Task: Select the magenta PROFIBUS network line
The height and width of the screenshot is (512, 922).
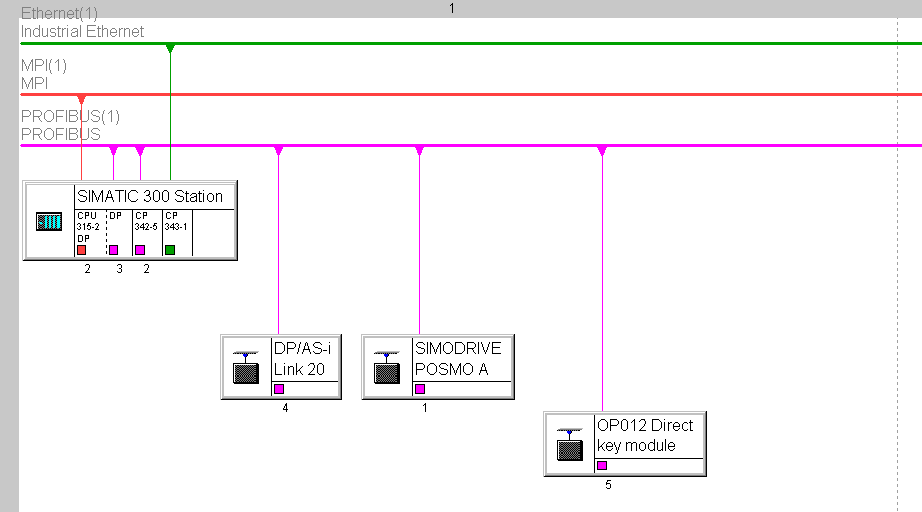Action: [470, 145]
